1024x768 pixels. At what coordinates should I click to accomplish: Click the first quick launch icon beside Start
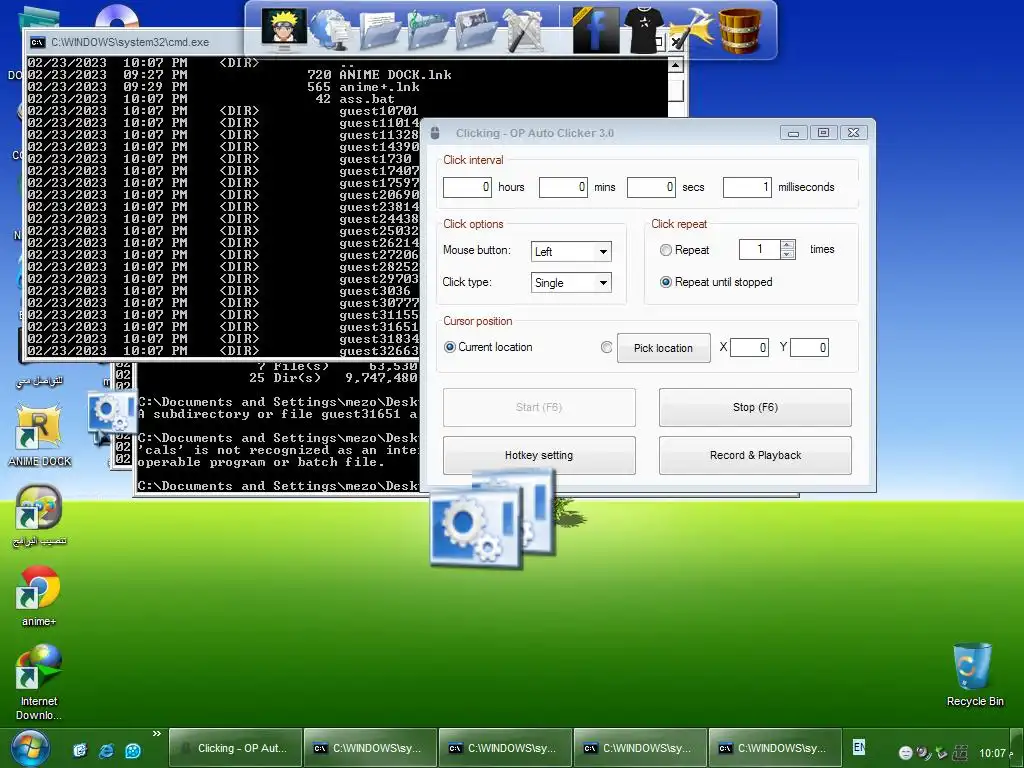tap(80, 750)
